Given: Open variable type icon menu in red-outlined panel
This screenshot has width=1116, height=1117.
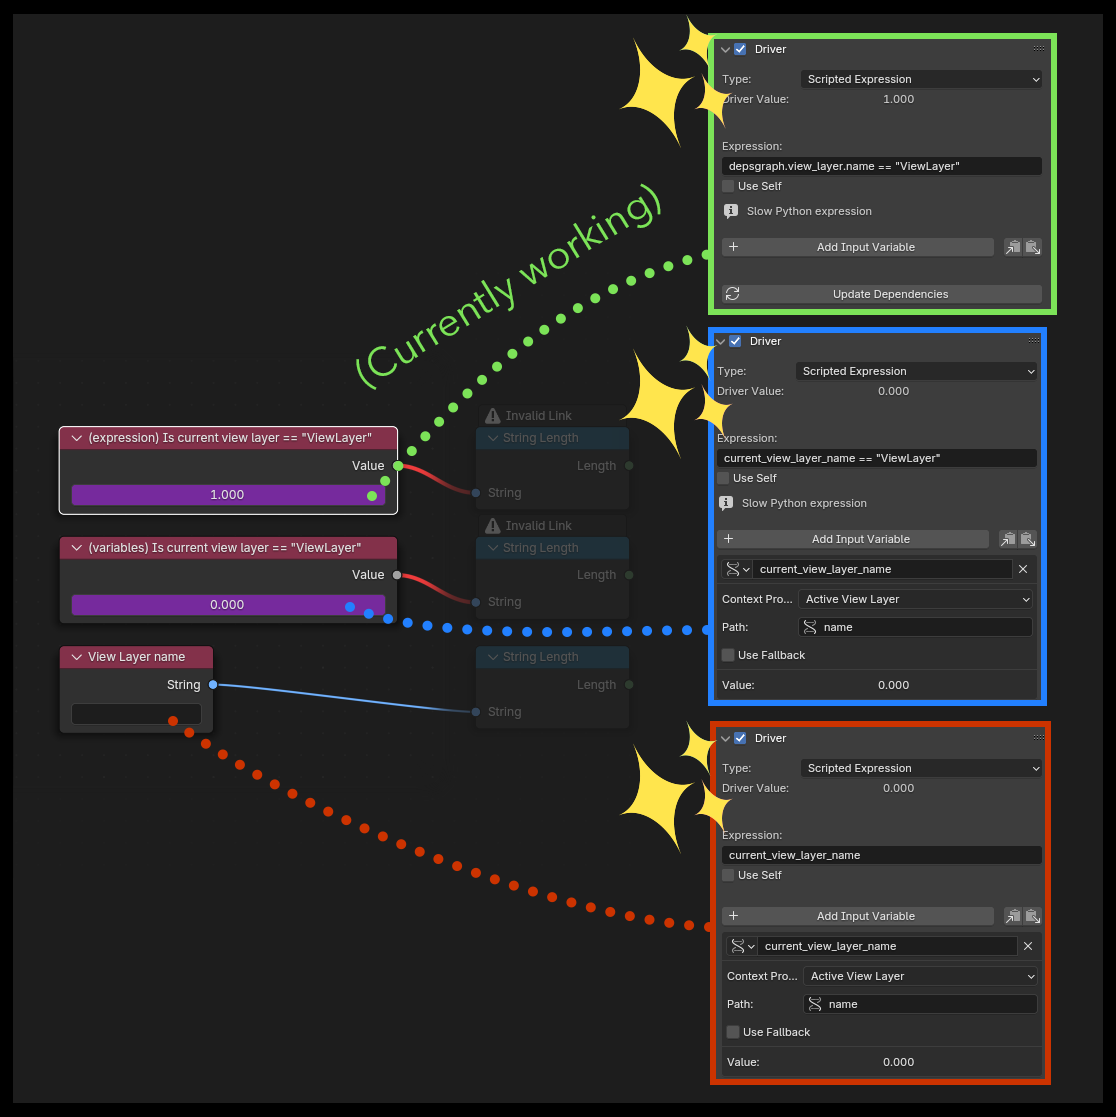Looking at the screenshot, I should [741, 946].
